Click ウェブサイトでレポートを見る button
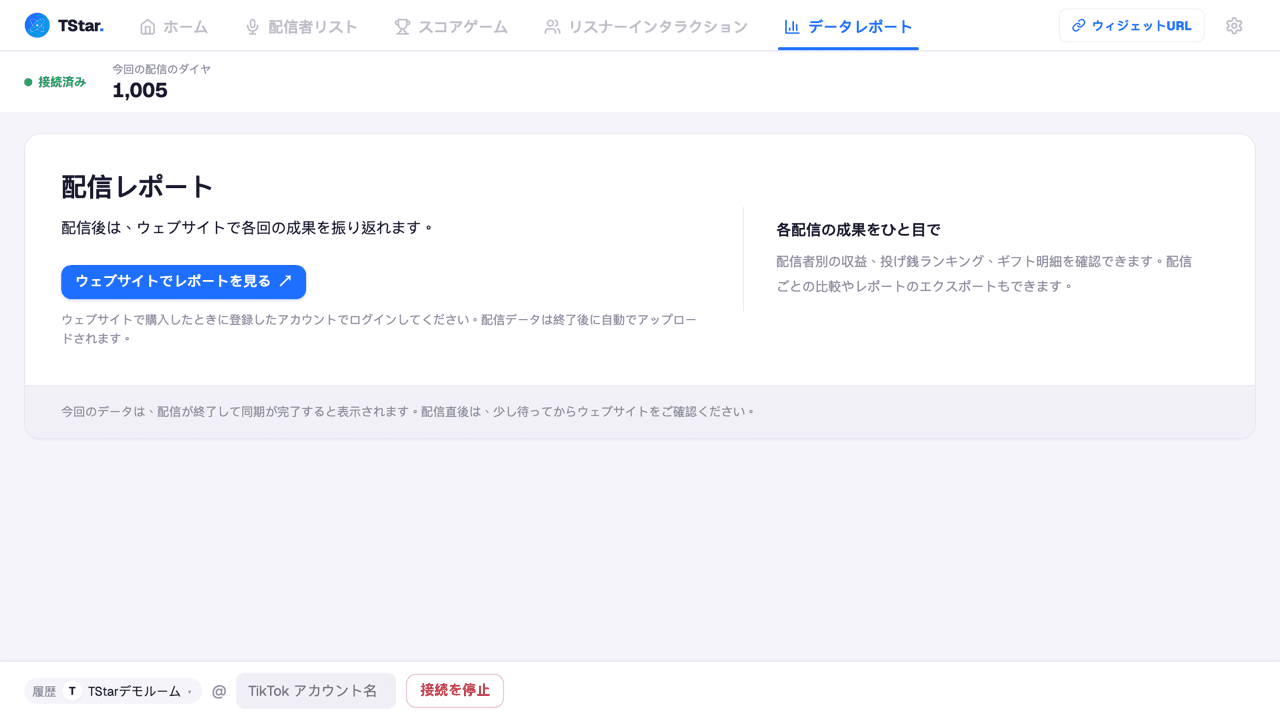The height and width of the screenshot is (720, 1280). (x=183, y=282)
